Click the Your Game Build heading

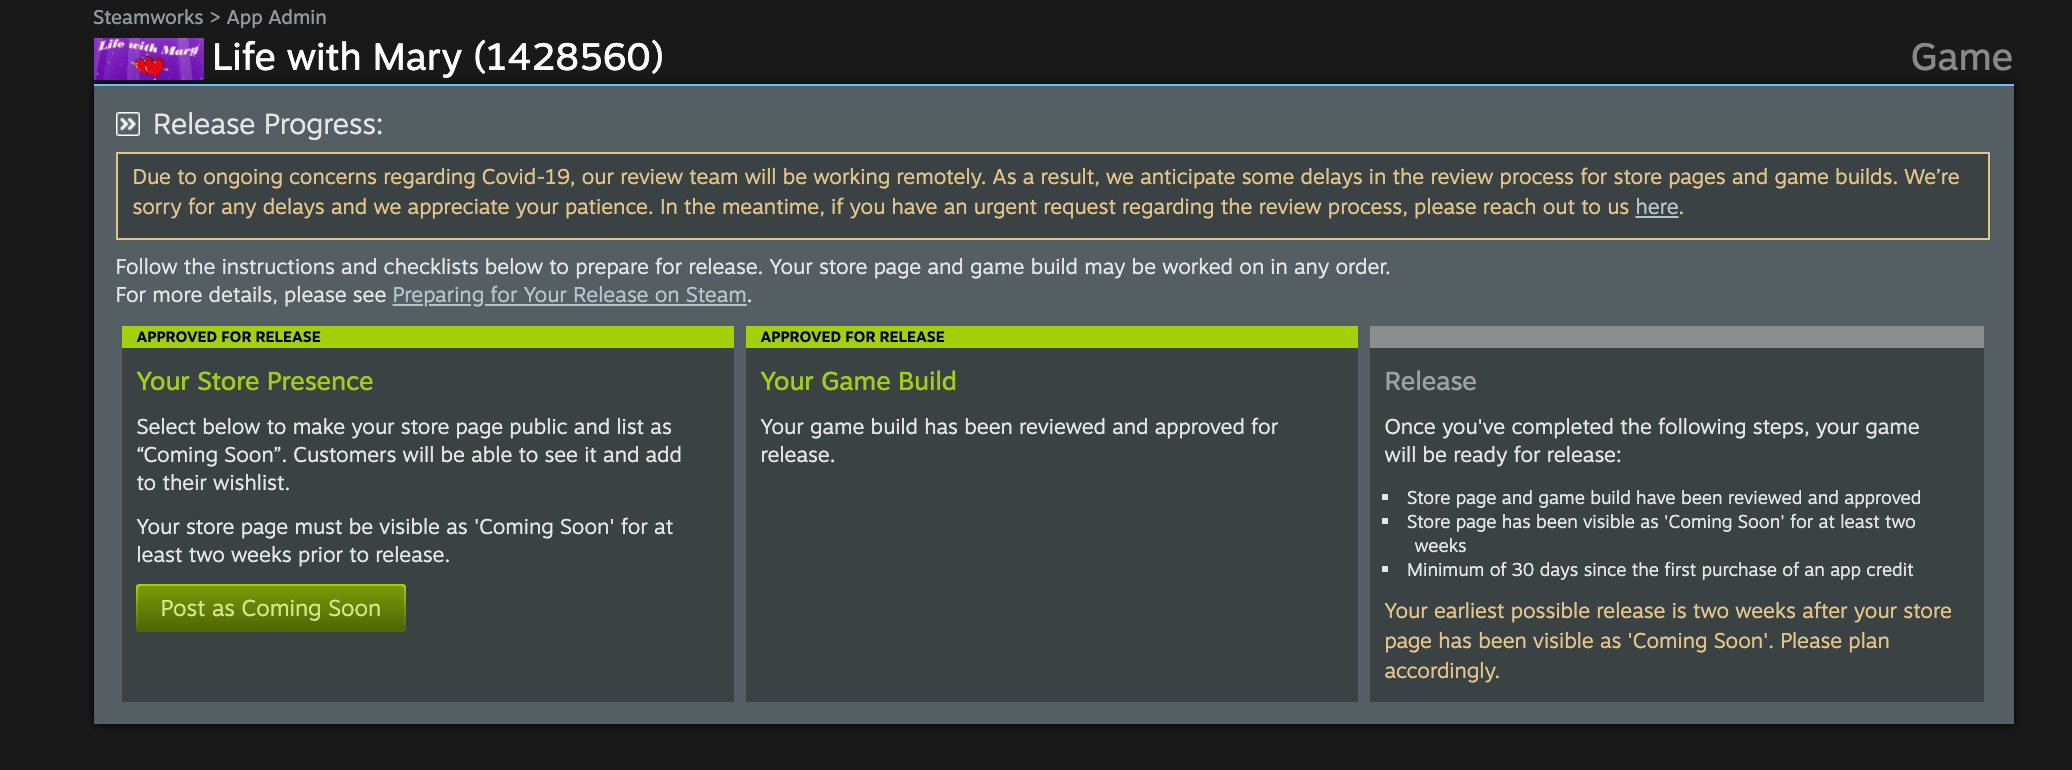858,381
